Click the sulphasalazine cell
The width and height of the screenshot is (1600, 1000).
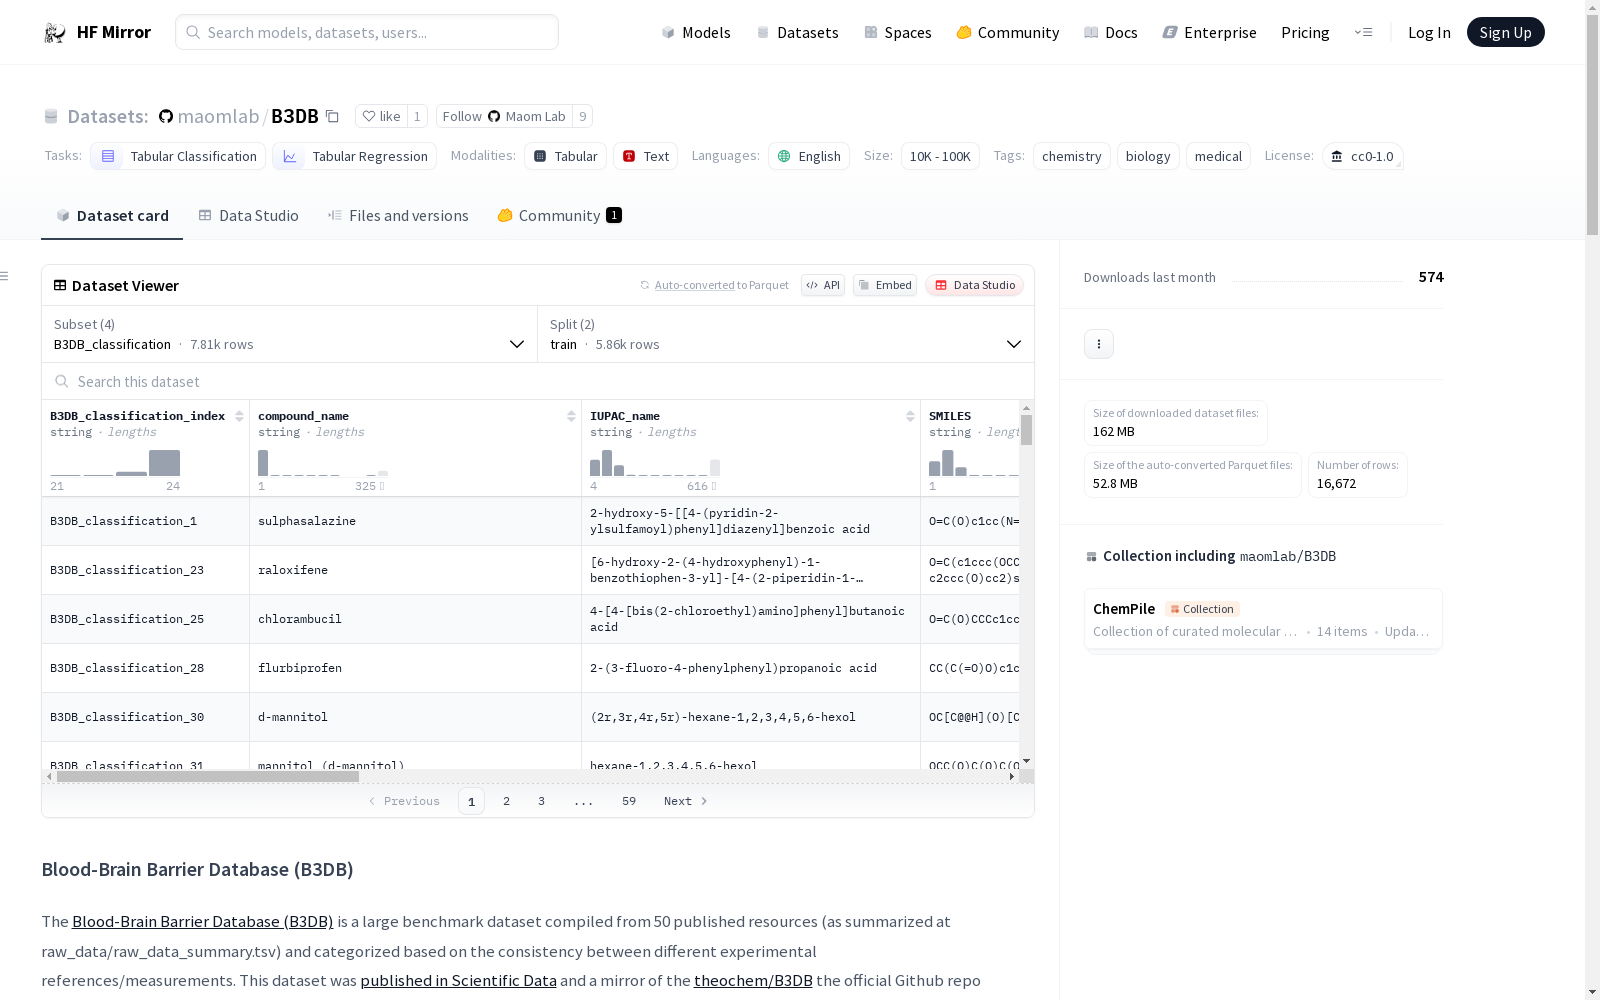[415, 521]
